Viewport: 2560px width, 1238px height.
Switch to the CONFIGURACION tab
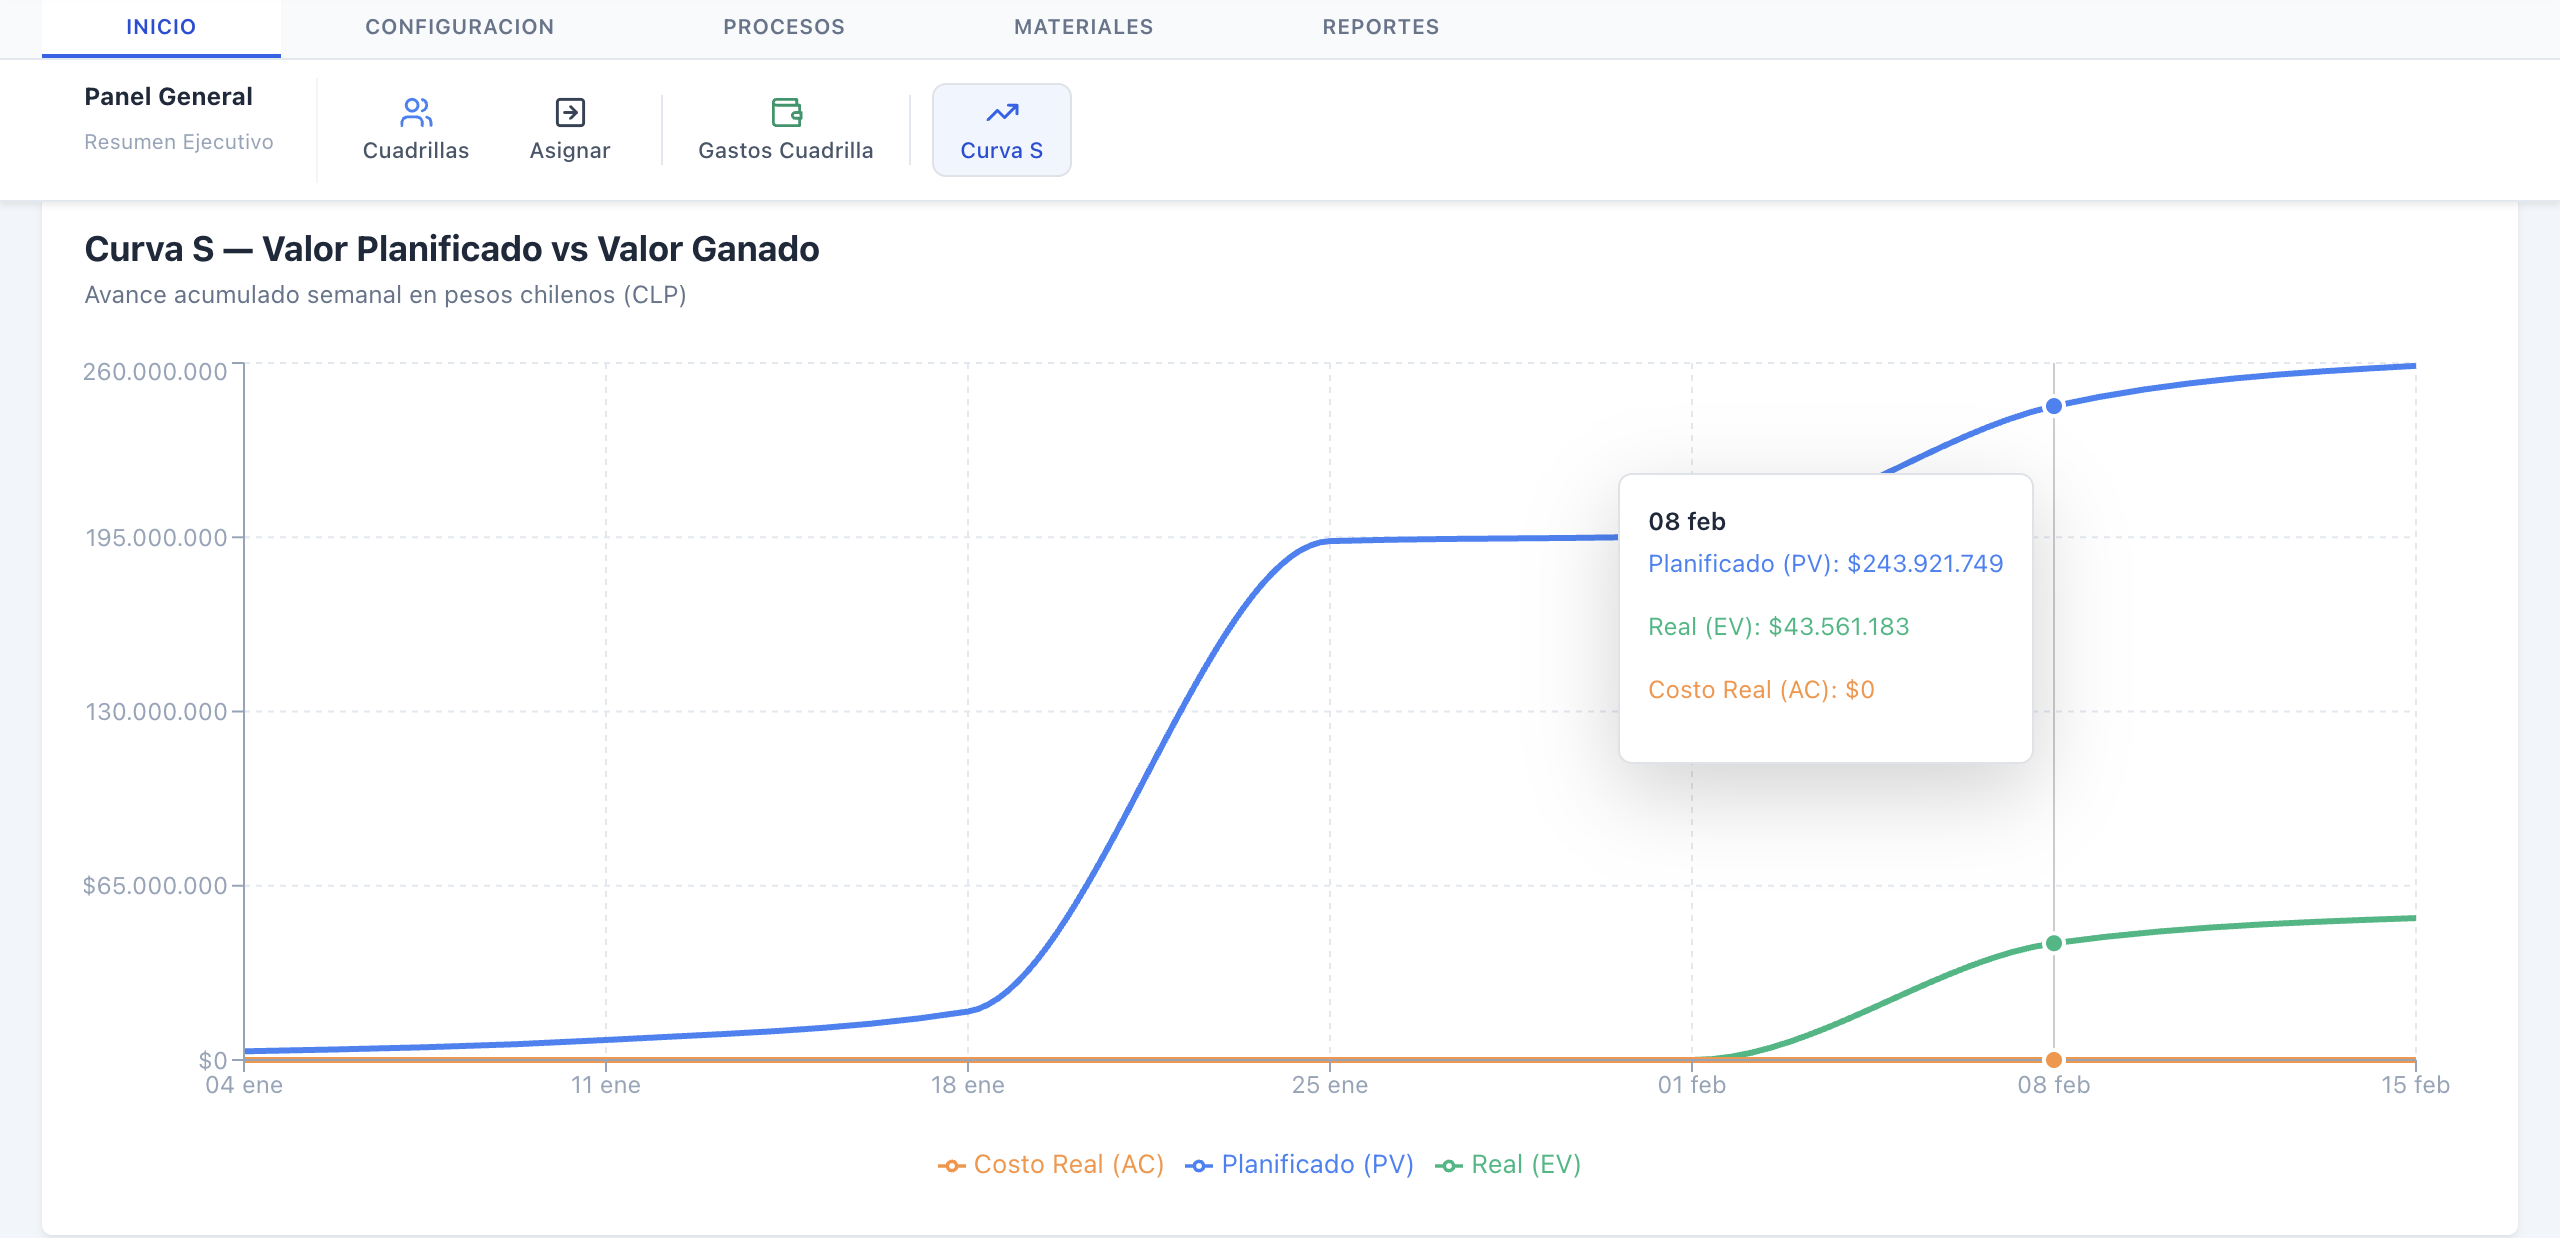tap(459, 27)
